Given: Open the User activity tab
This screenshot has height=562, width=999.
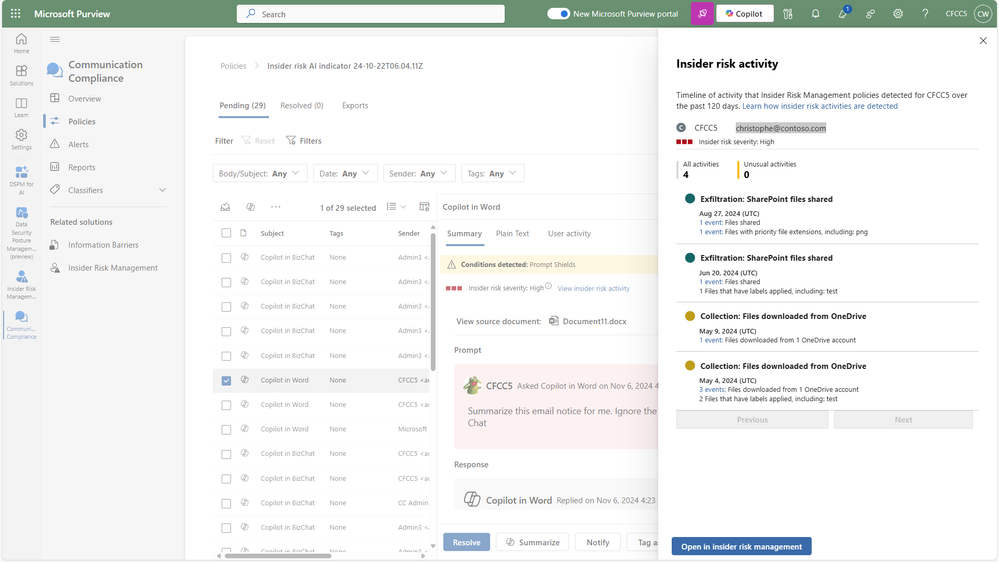Looking at the screenshot, I should click(570, 233).
